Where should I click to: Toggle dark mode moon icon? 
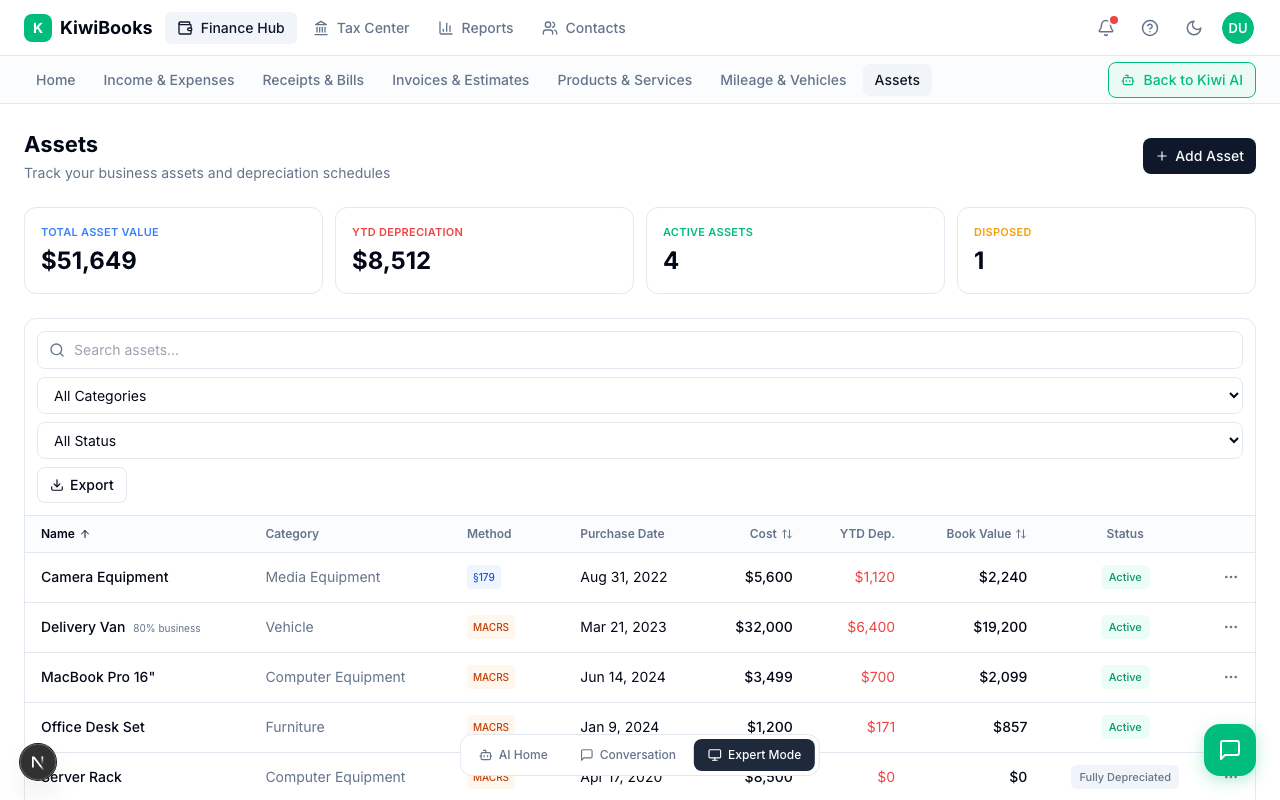(1194, 28)
